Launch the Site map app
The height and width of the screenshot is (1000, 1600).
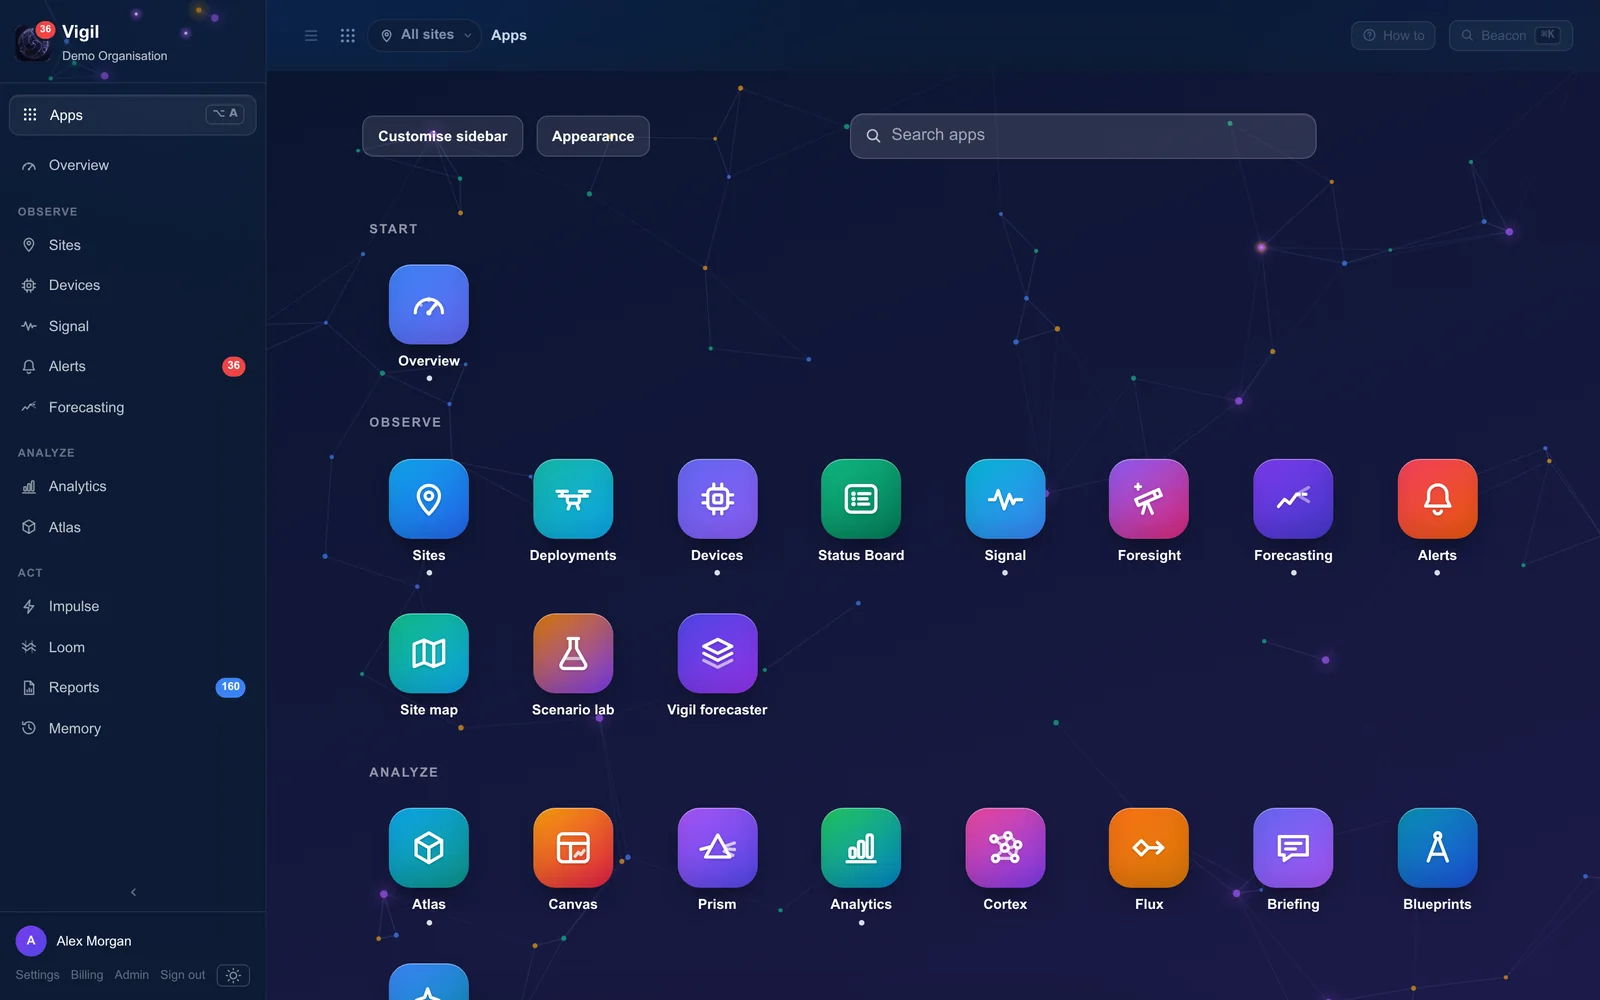[429, 653]
